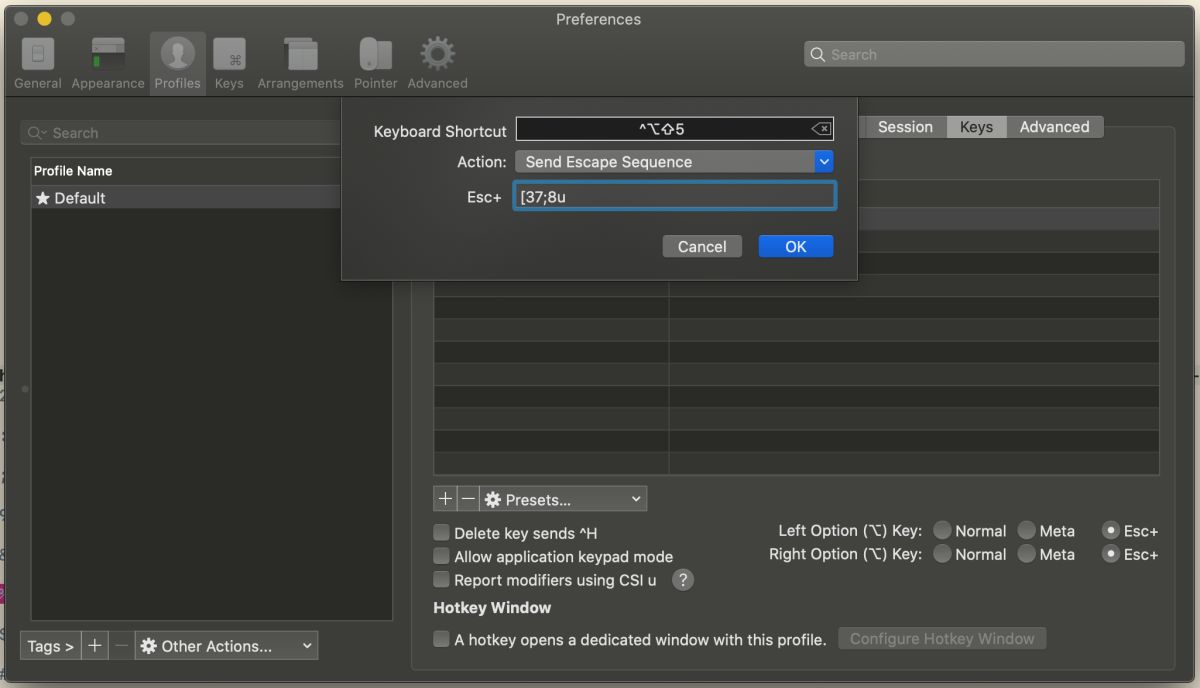Add a key mapping with the plus button

[445, 499]
